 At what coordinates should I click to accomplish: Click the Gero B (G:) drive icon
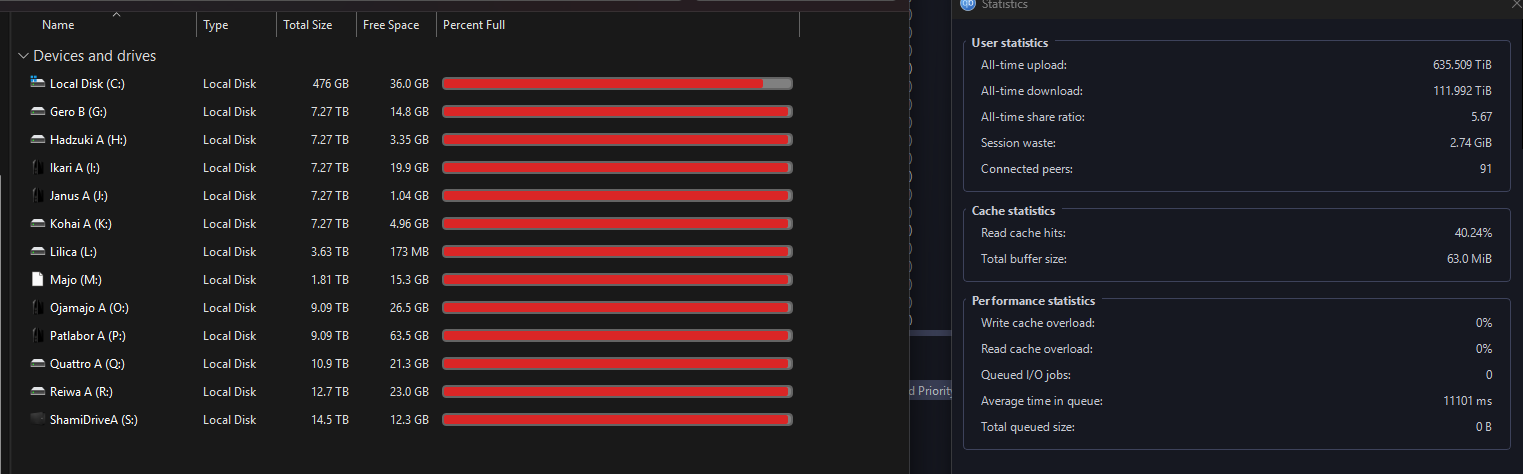click(38, 111)
